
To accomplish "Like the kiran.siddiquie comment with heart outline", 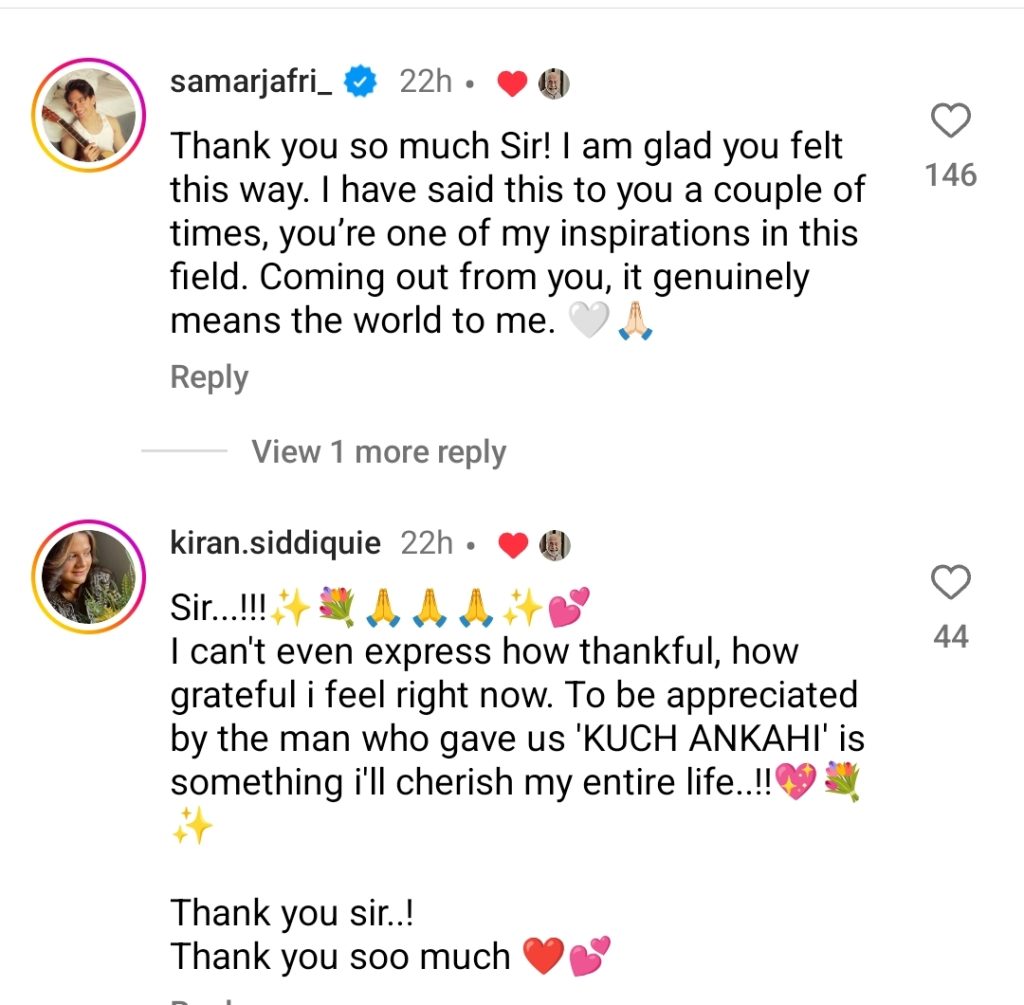I will coord(950,582).
